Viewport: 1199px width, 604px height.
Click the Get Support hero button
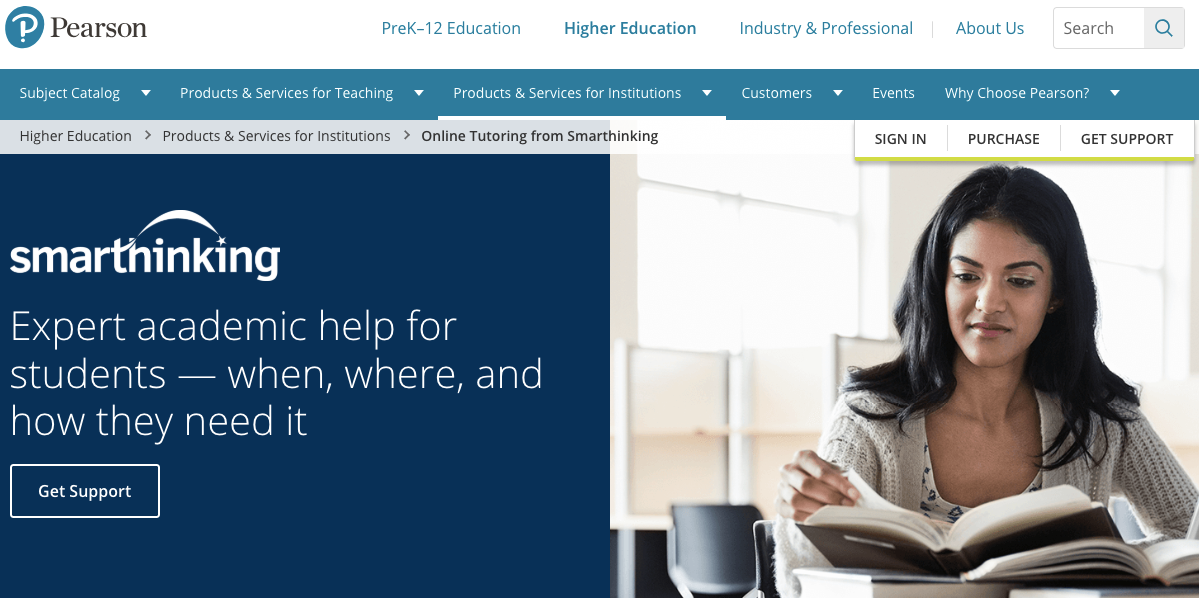pos(85,491)
